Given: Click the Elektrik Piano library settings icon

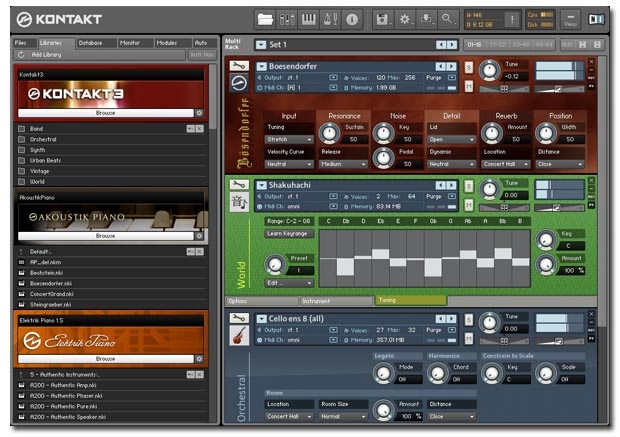Looking at the screenshot, I should pos(199,359).
